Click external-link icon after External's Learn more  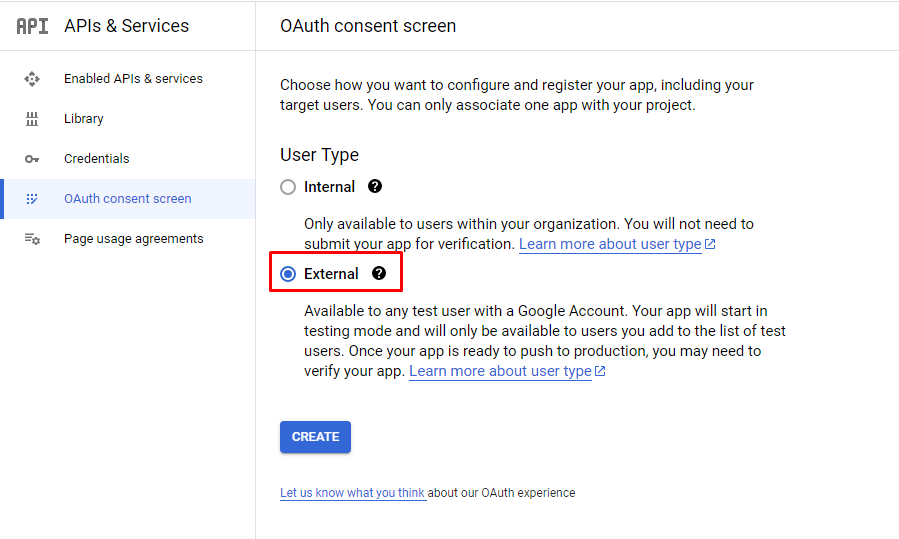tap(600, 371)
